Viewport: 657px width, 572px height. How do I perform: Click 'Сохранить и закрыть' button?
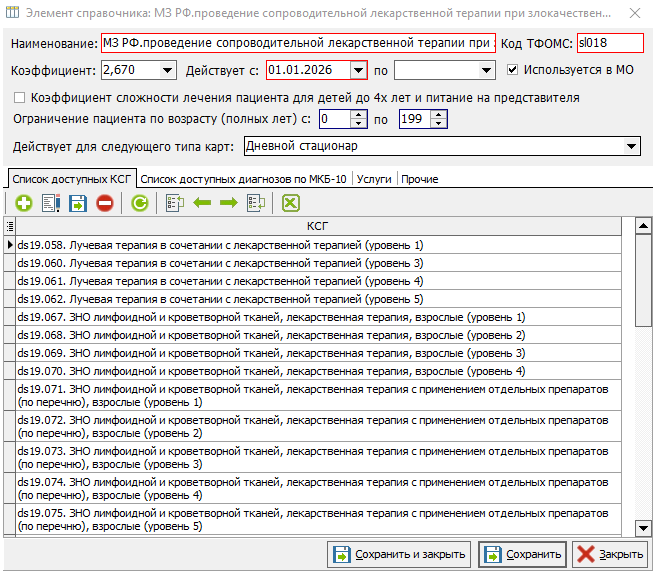pos(399,554)
